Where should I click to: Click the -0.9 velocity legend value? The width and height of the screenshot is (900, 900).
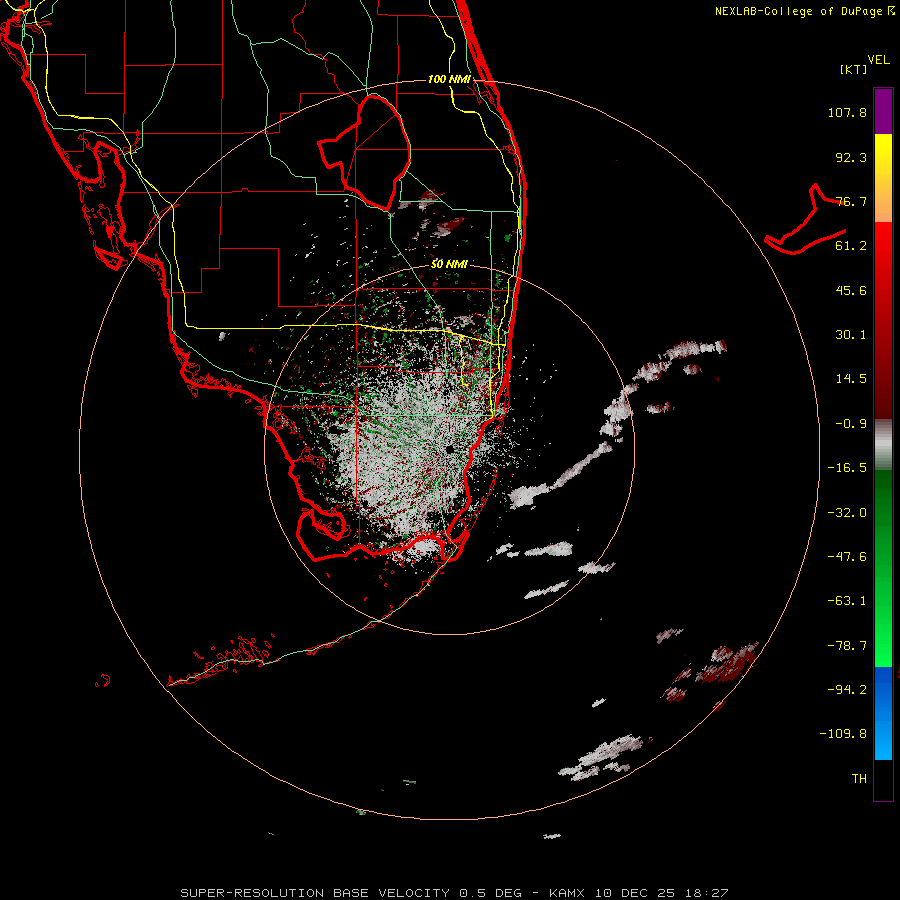tap(851, 424)
